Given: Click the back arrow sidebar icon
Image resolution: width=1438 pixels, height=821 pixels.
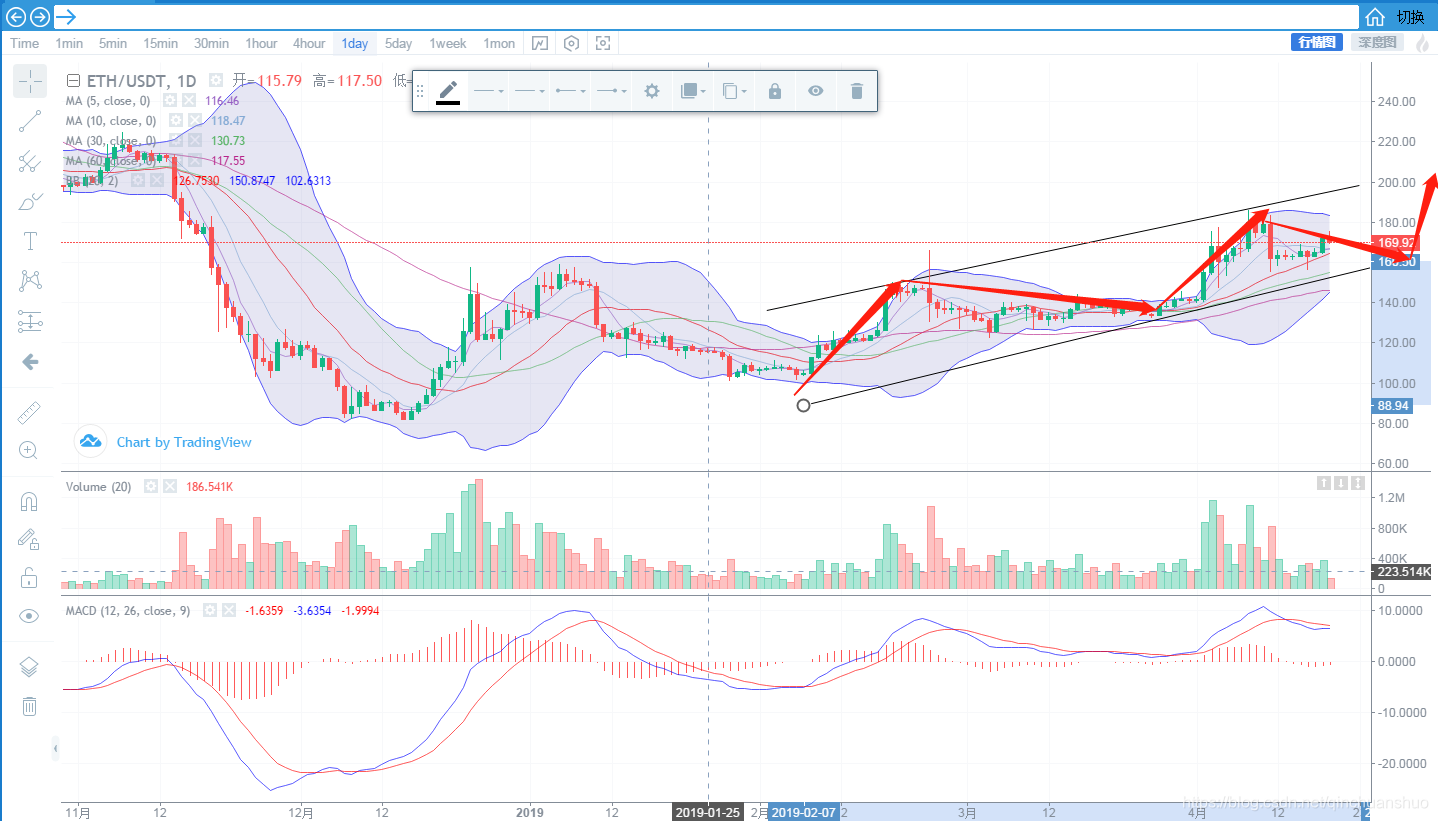Looking at the screenshot, I should point(30,362).
